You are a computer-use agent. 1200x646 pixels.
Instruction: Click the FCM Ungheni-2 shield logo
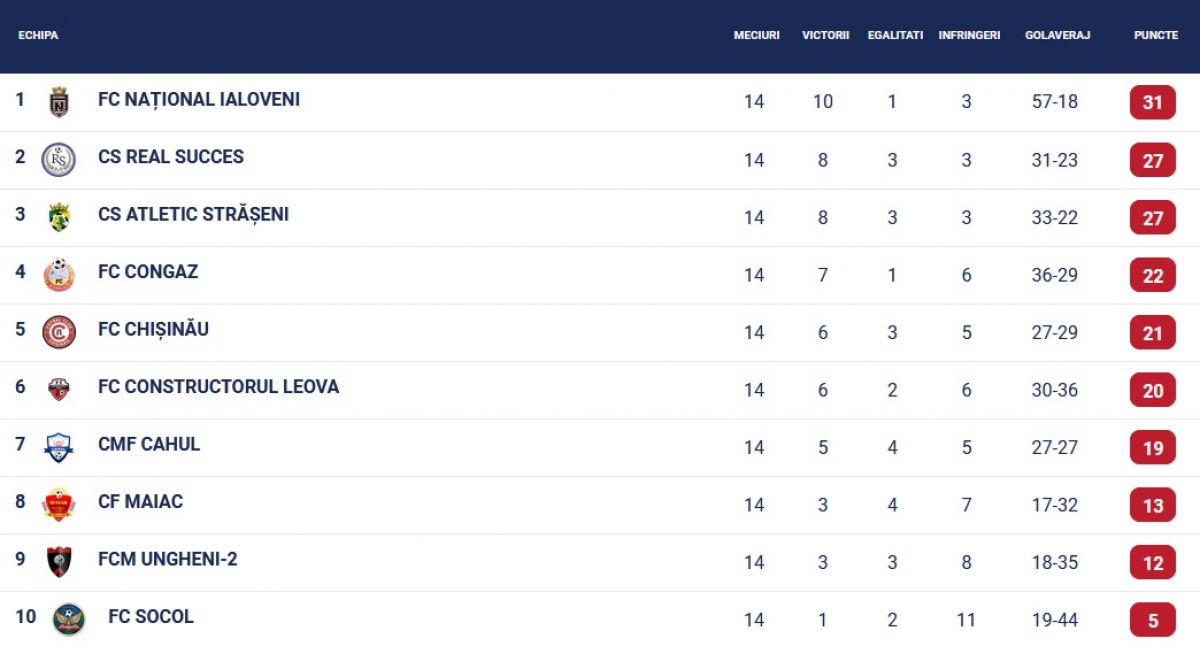(x=59, y=562)
